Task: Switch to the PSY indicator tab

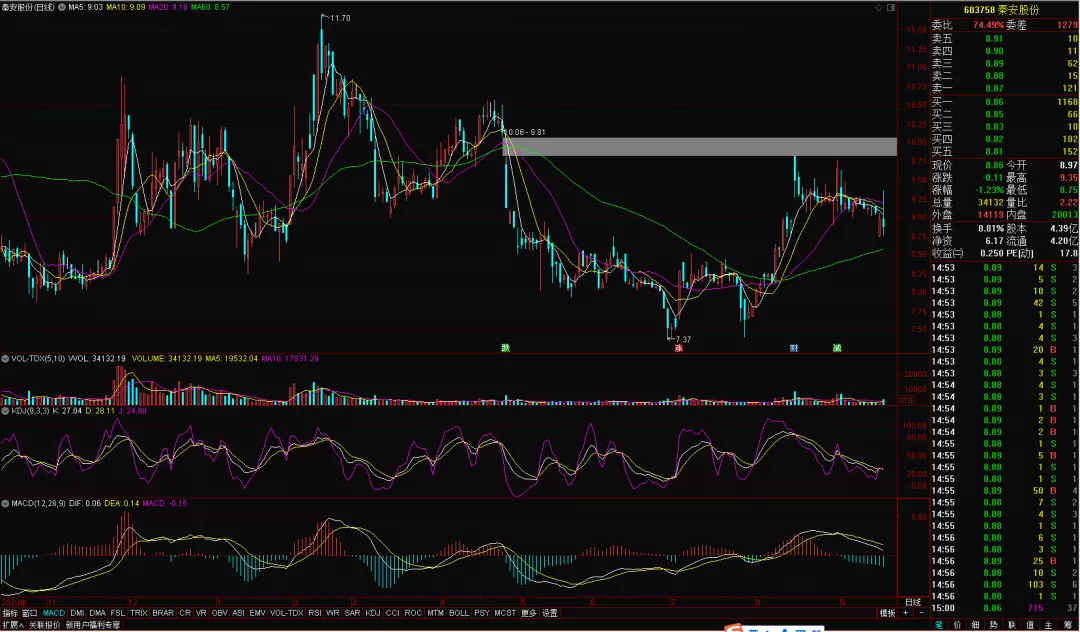Action: coord(481,613)
